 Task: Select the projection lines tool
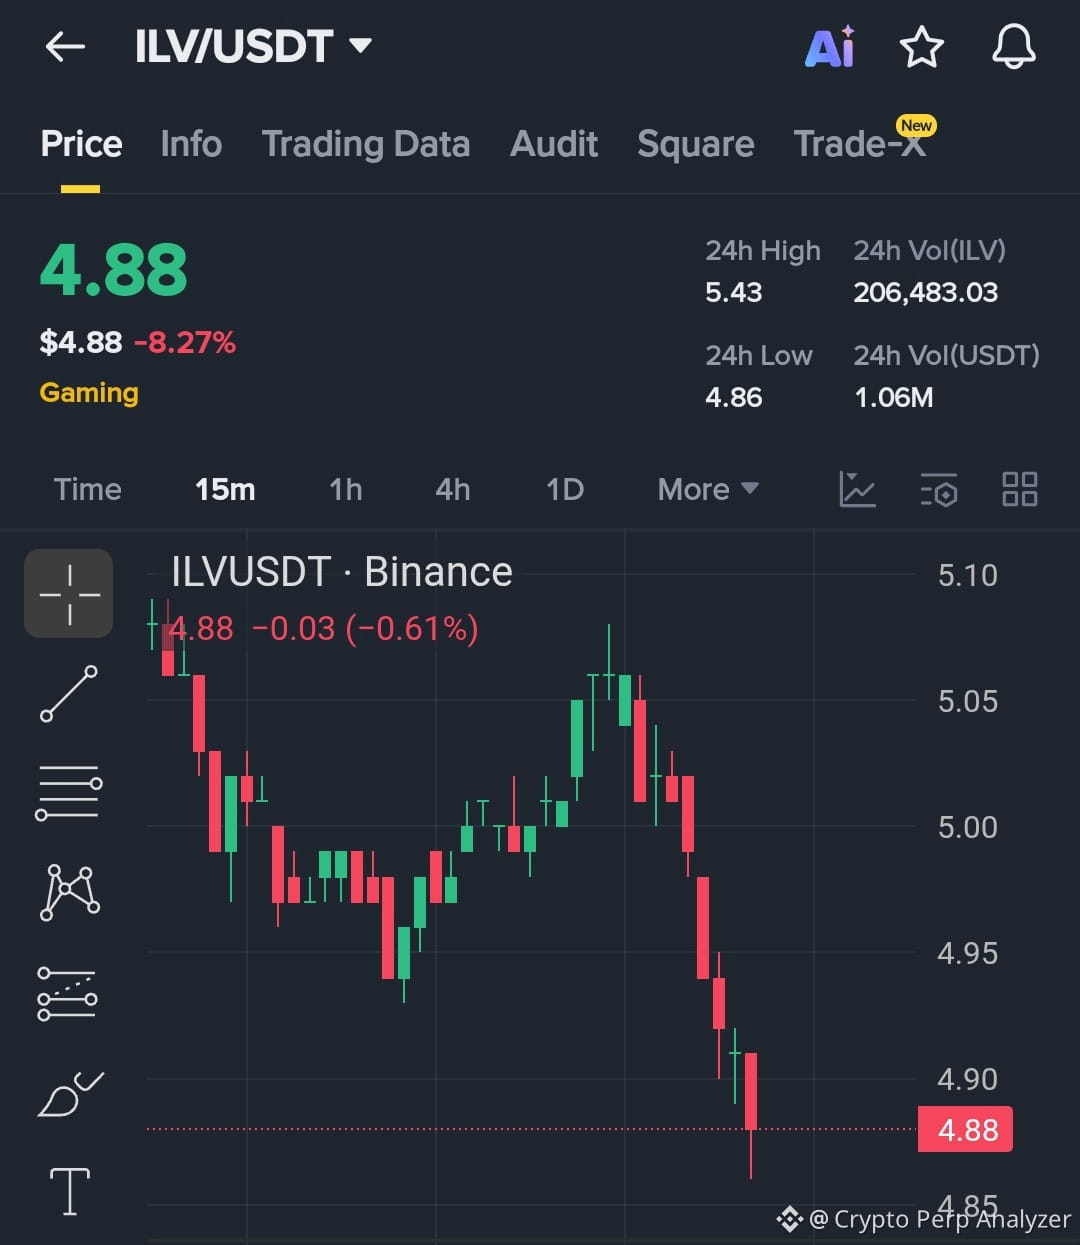pyautogui.click(x=67, y=993)
